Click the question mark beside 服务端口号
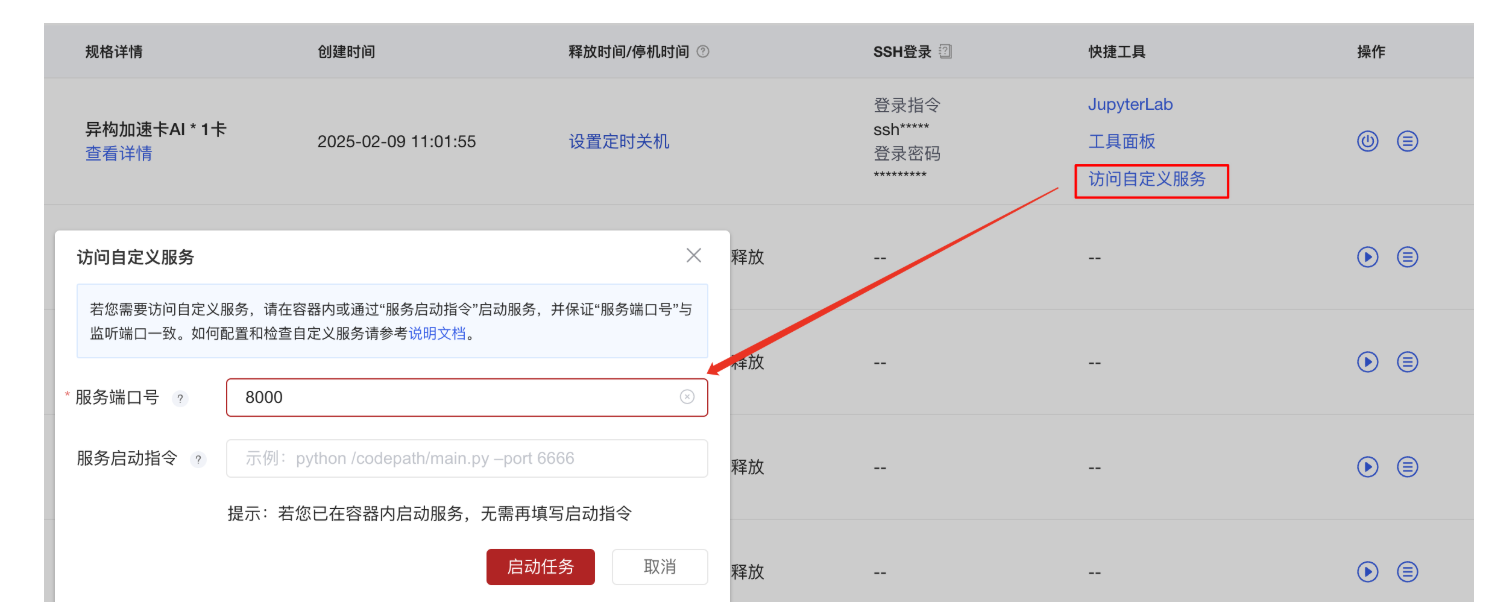 point(180,398)
